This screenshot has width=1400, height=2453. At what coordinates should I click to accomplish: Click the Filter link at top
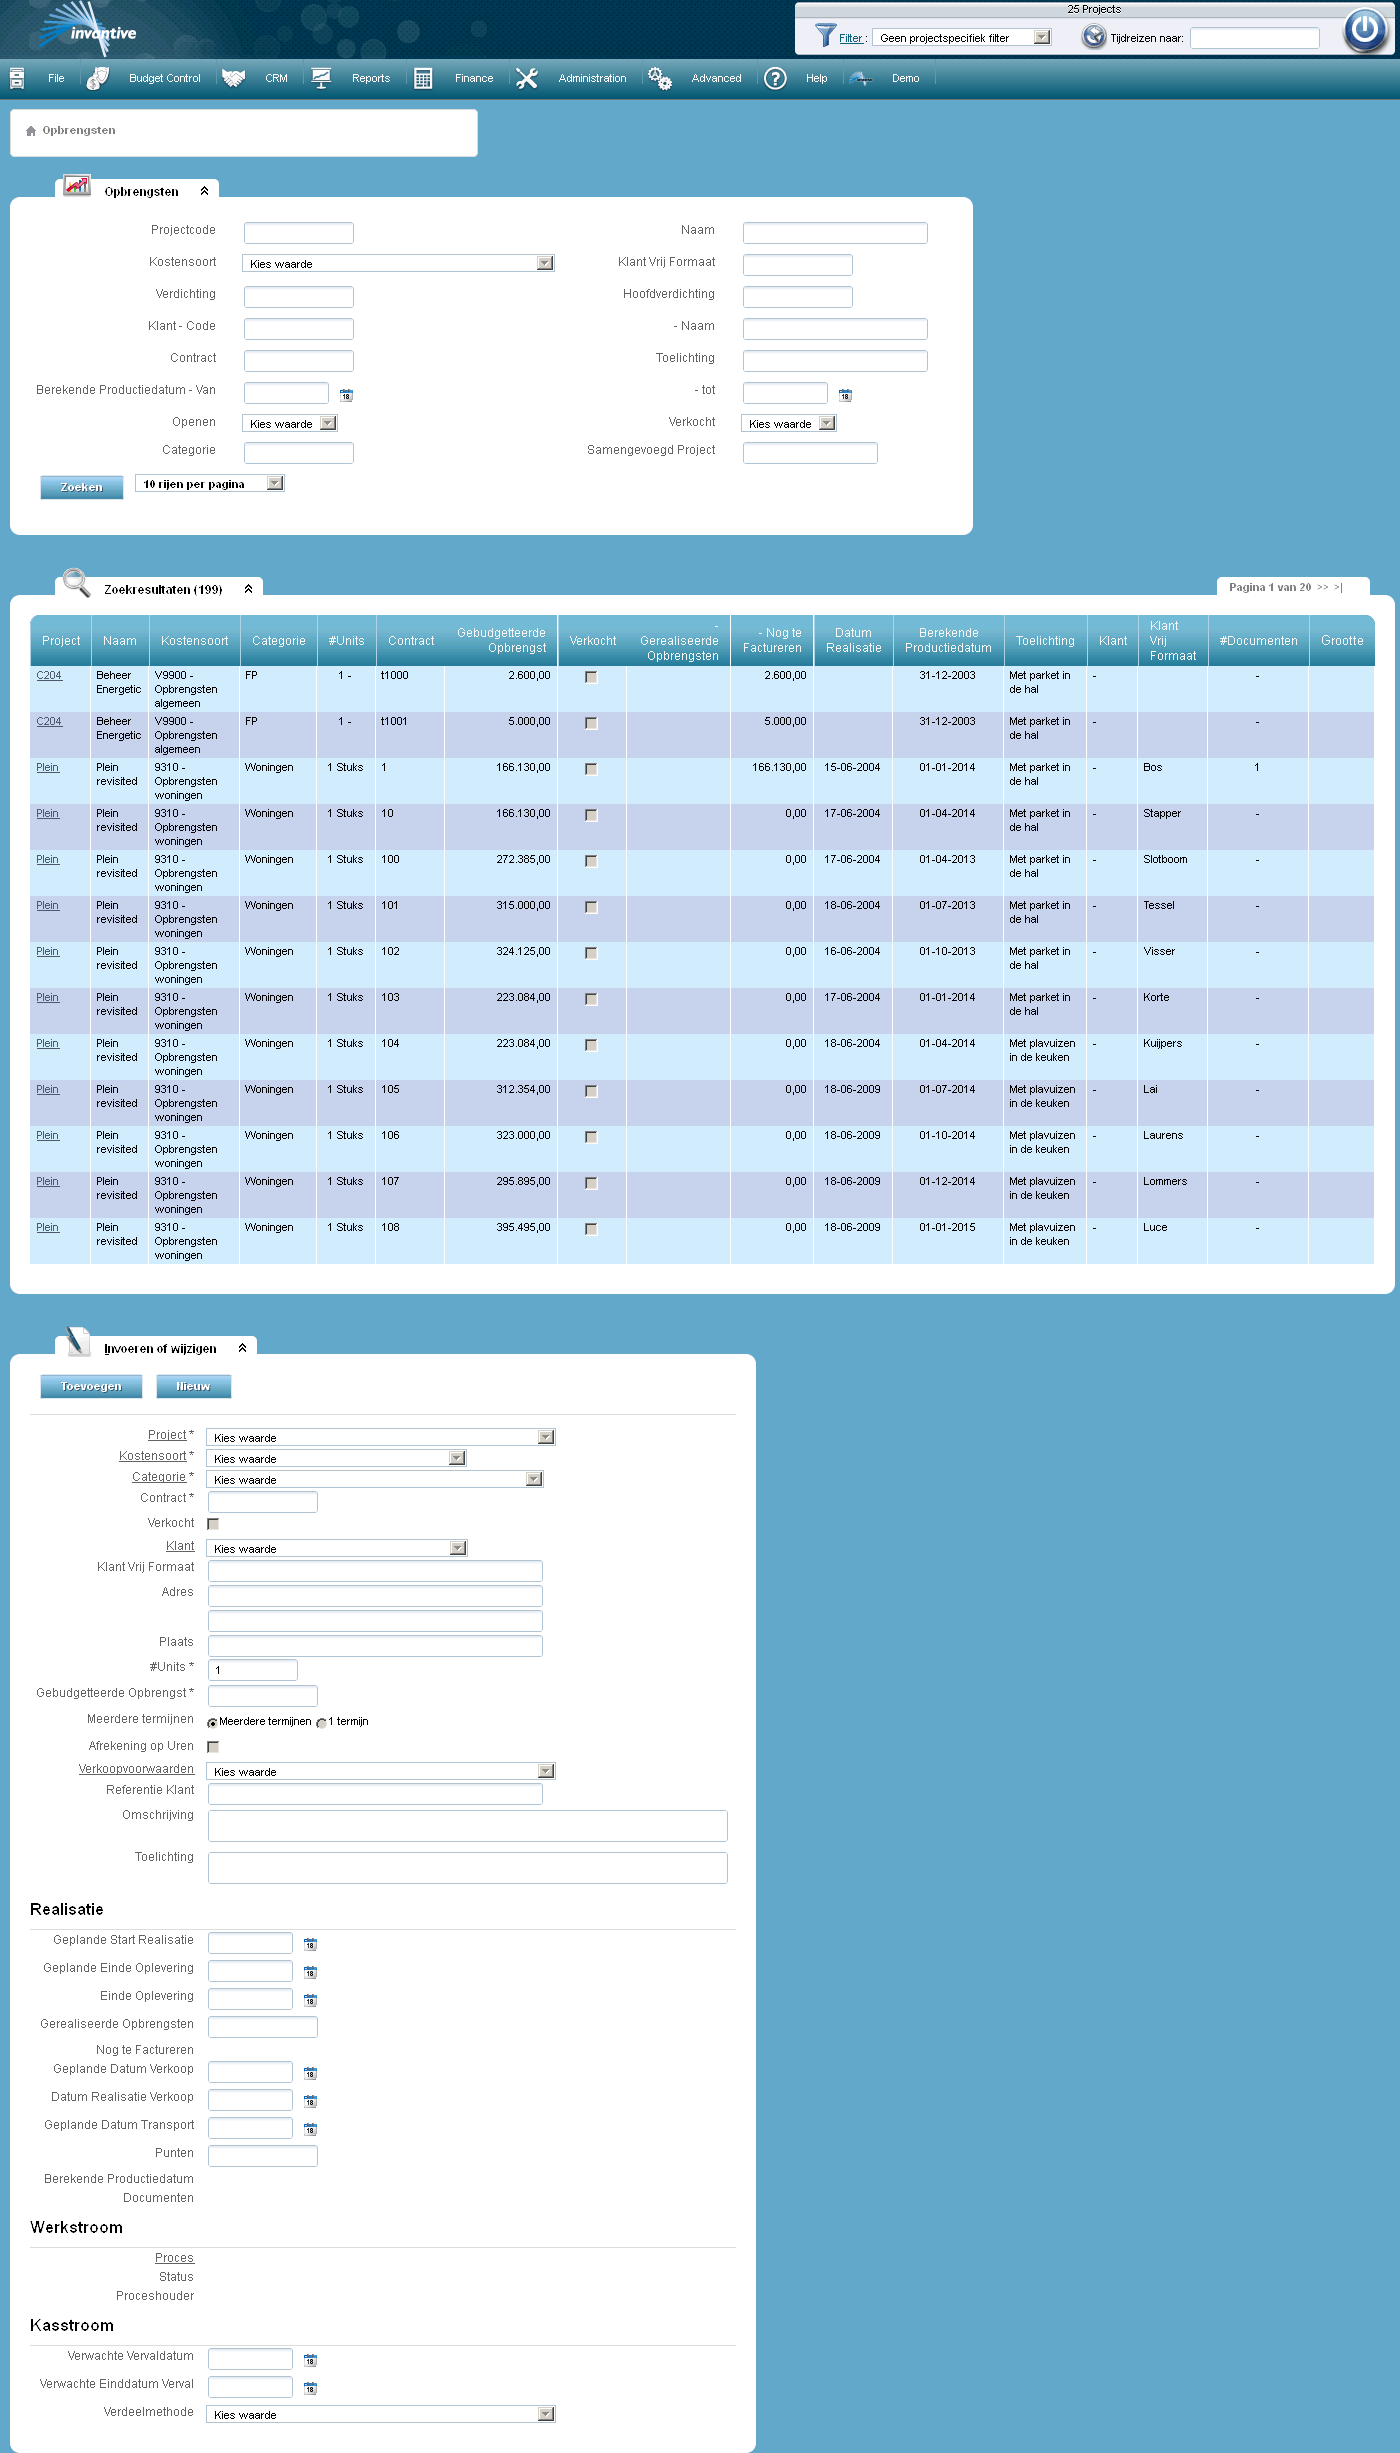click(x=851, y=38)
